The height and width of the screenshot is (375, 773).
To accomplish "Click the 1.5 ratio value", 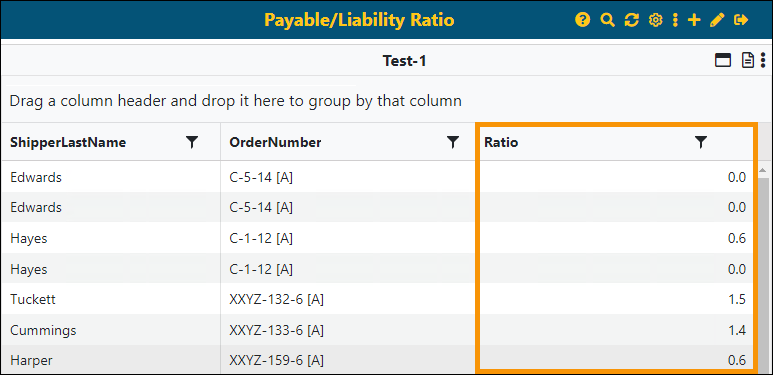I will (737, 300).
